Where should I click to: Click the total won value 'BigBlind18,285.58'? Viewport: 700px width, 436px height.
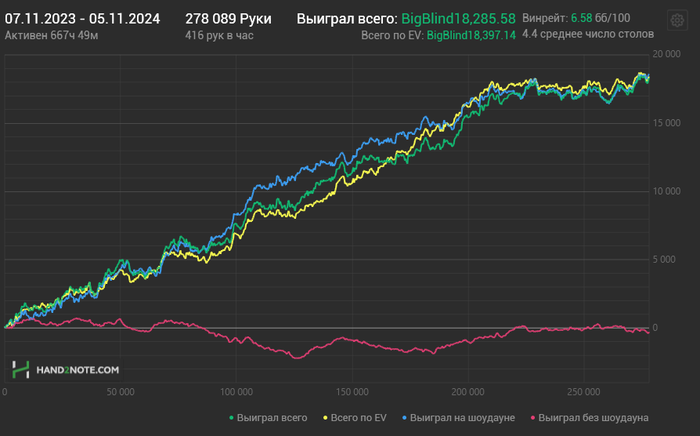coord(458,19)
